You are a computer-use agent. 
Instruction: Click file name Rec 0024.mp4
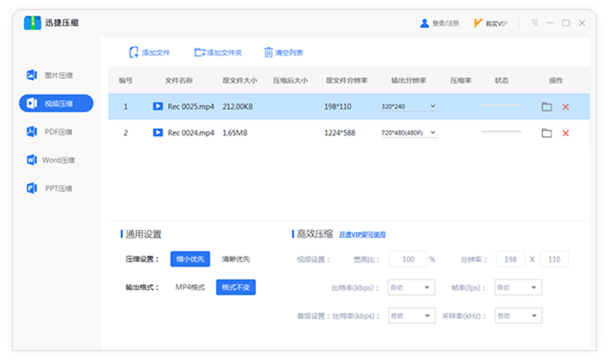(191, 133)
